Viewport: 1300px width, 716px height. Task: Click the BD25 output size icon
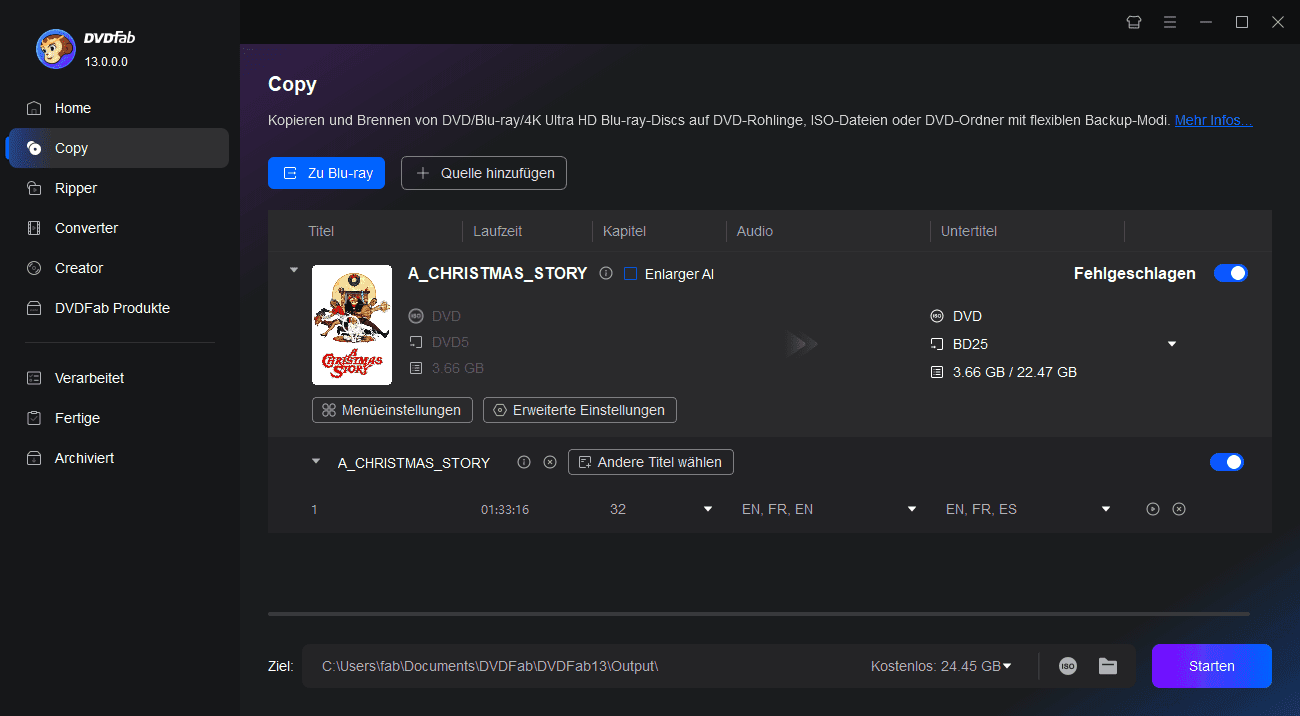[937, 344]
